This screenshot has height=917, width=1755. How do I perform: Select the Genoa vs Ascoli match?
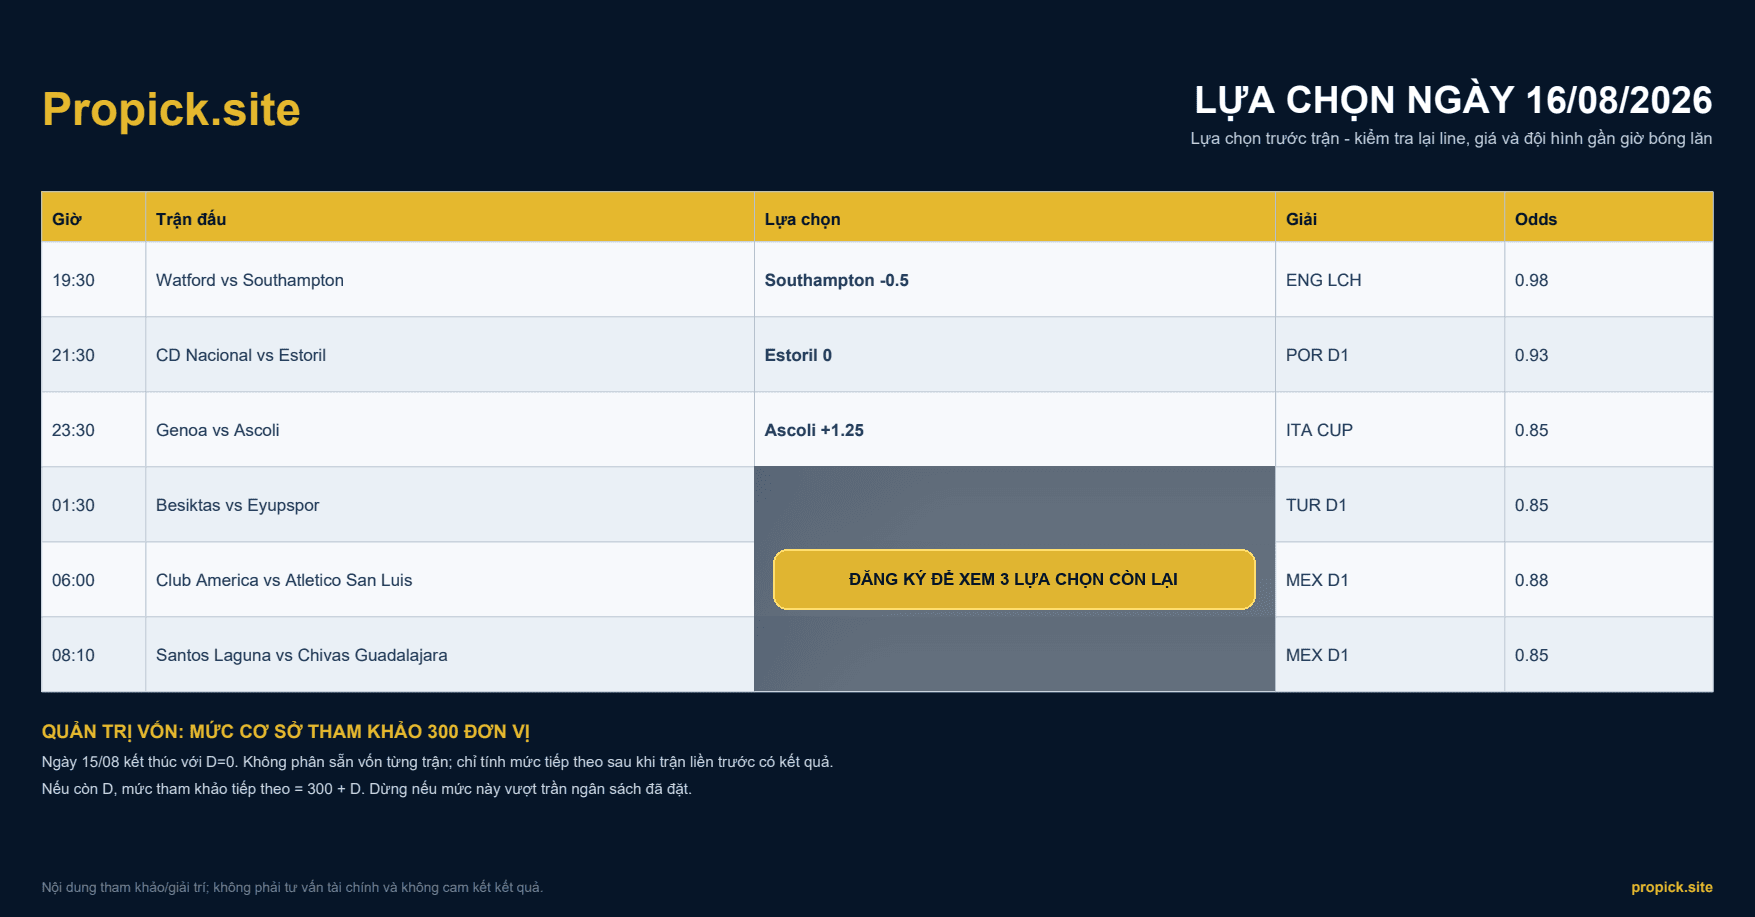tap(217, 430)
